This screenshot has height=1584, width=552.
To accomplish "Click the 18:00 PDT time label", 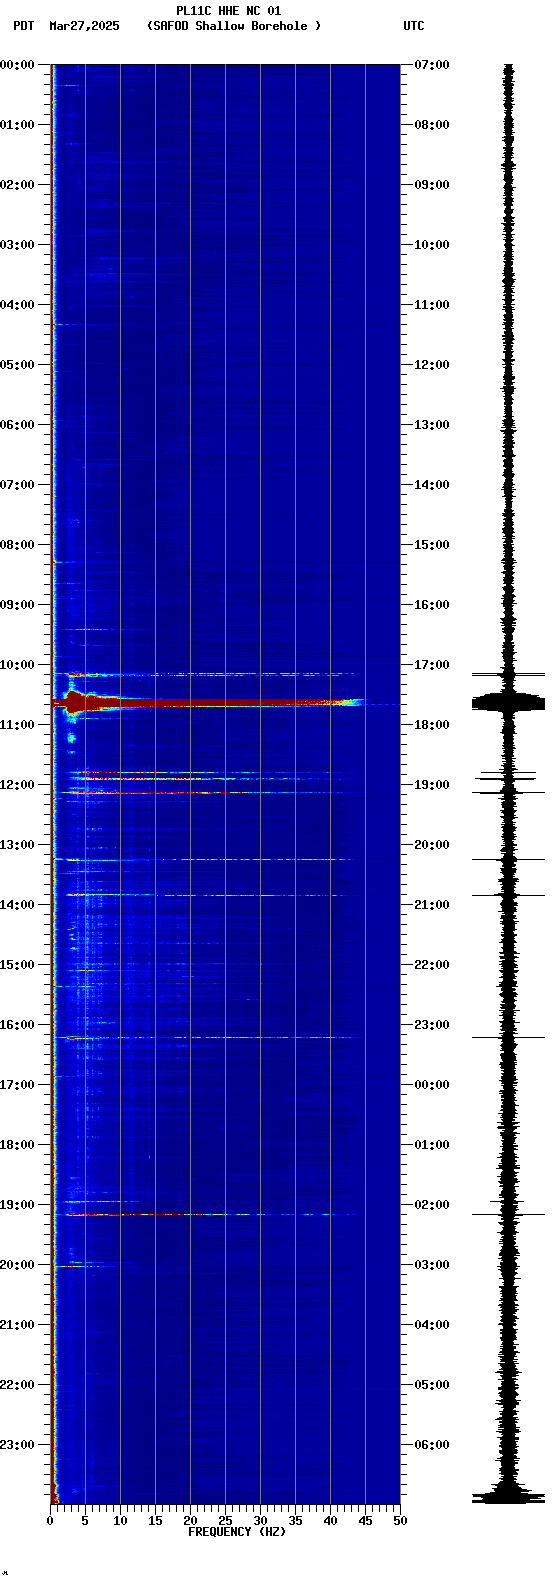I will point(17,1145).
